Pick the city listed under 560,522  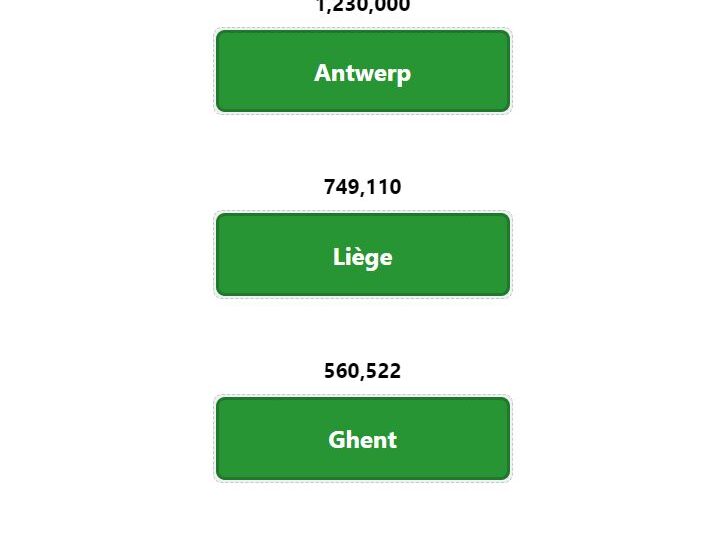363,438
